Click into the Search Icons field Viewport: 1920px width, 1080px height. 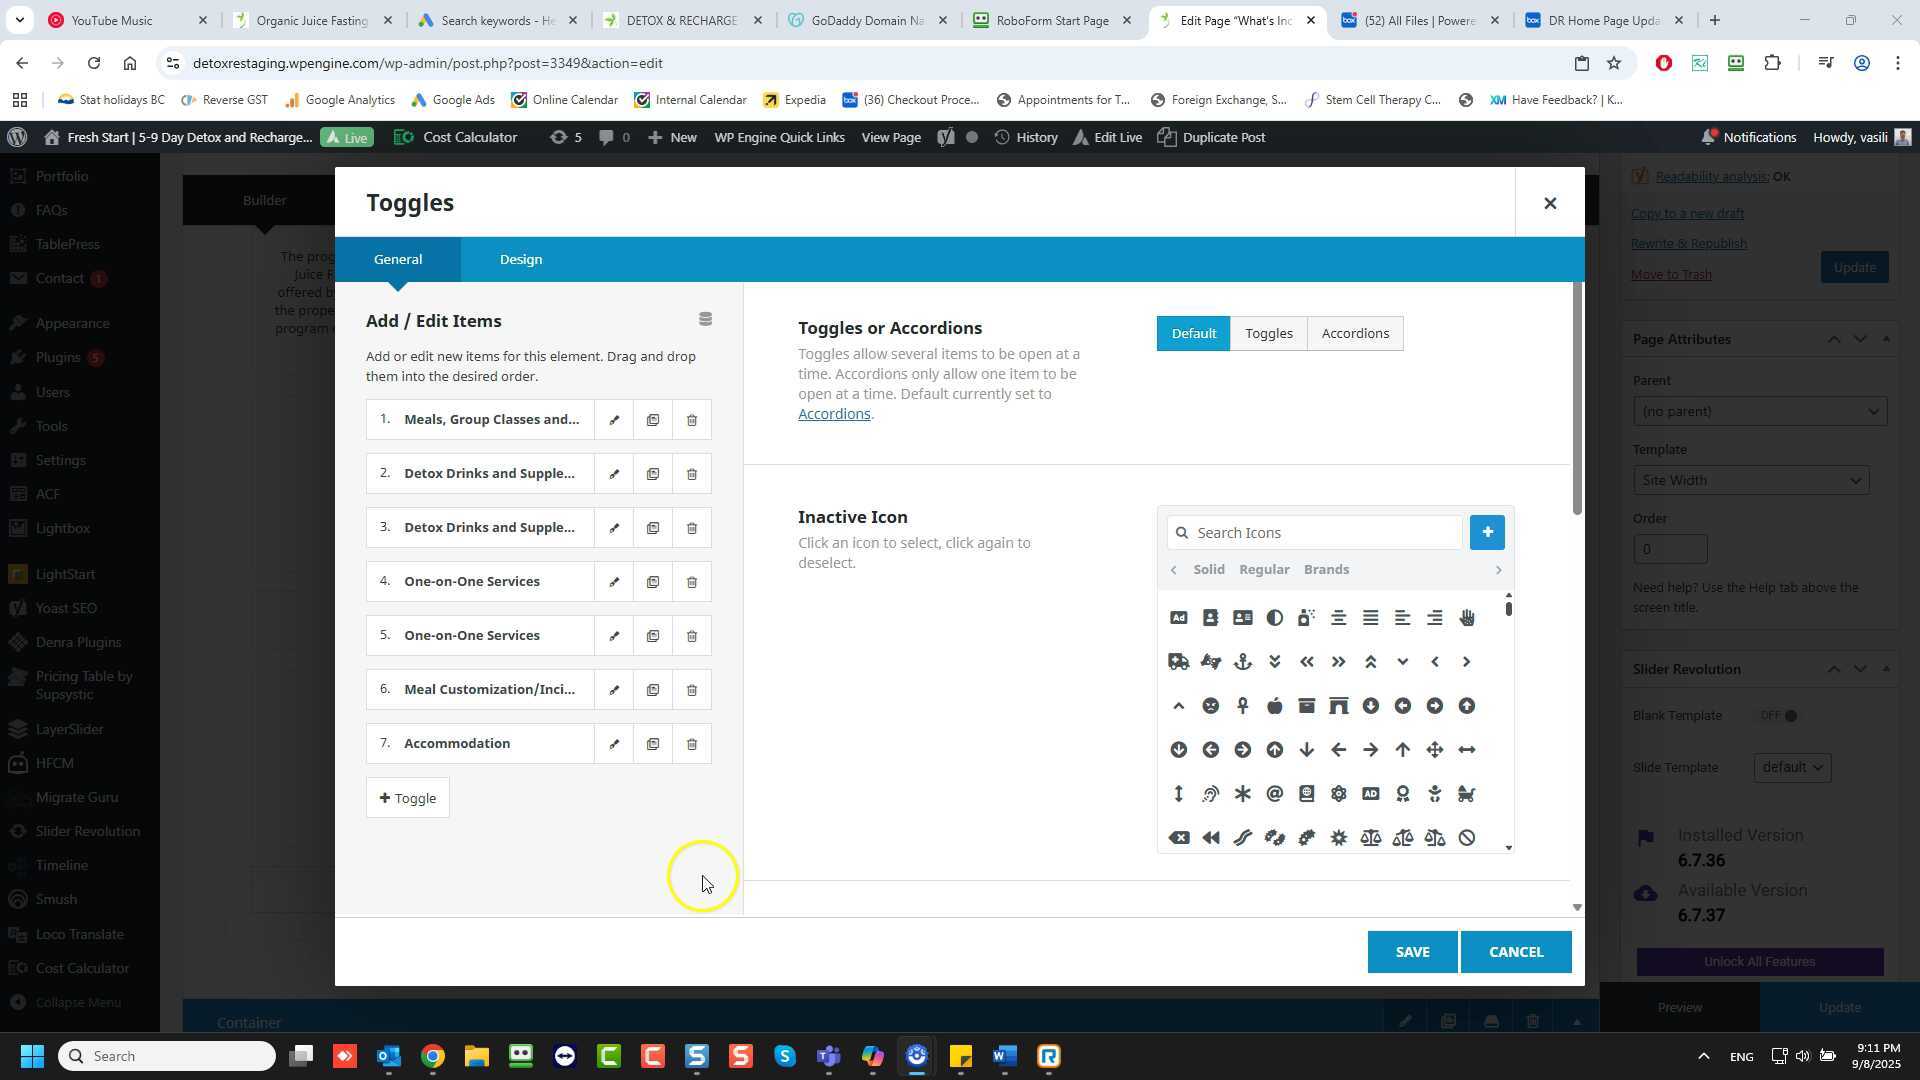1320,533
